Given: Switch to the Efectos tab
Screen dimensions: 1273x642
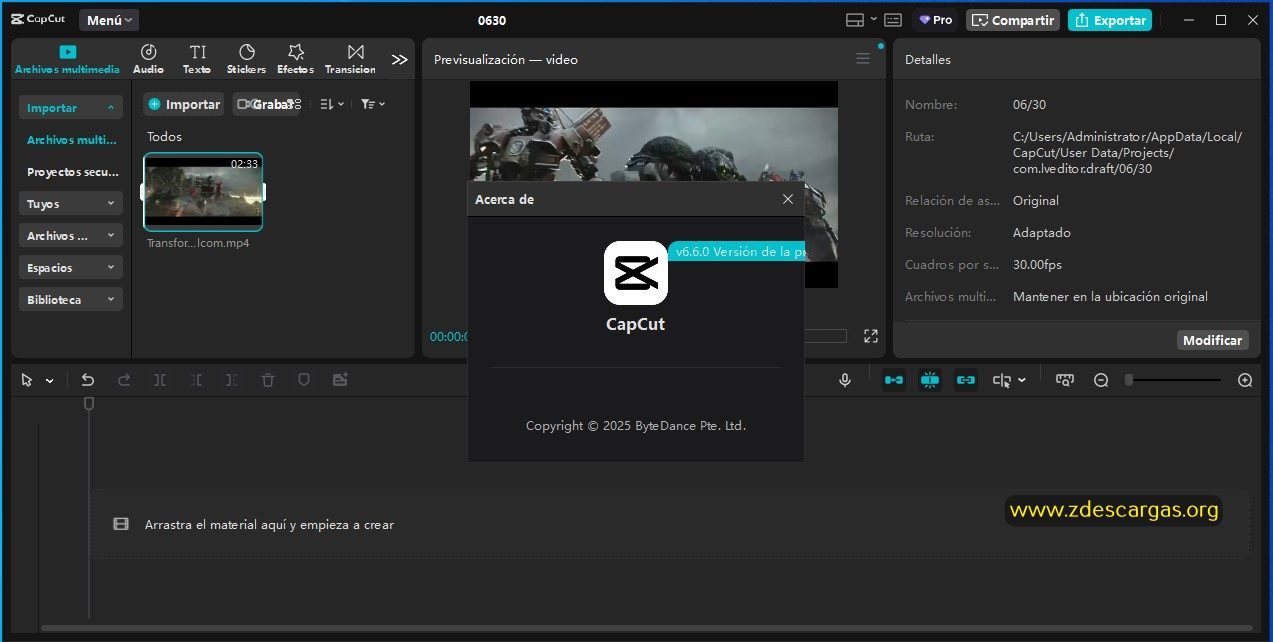Looking at the screenshot, I should point(295,60).
